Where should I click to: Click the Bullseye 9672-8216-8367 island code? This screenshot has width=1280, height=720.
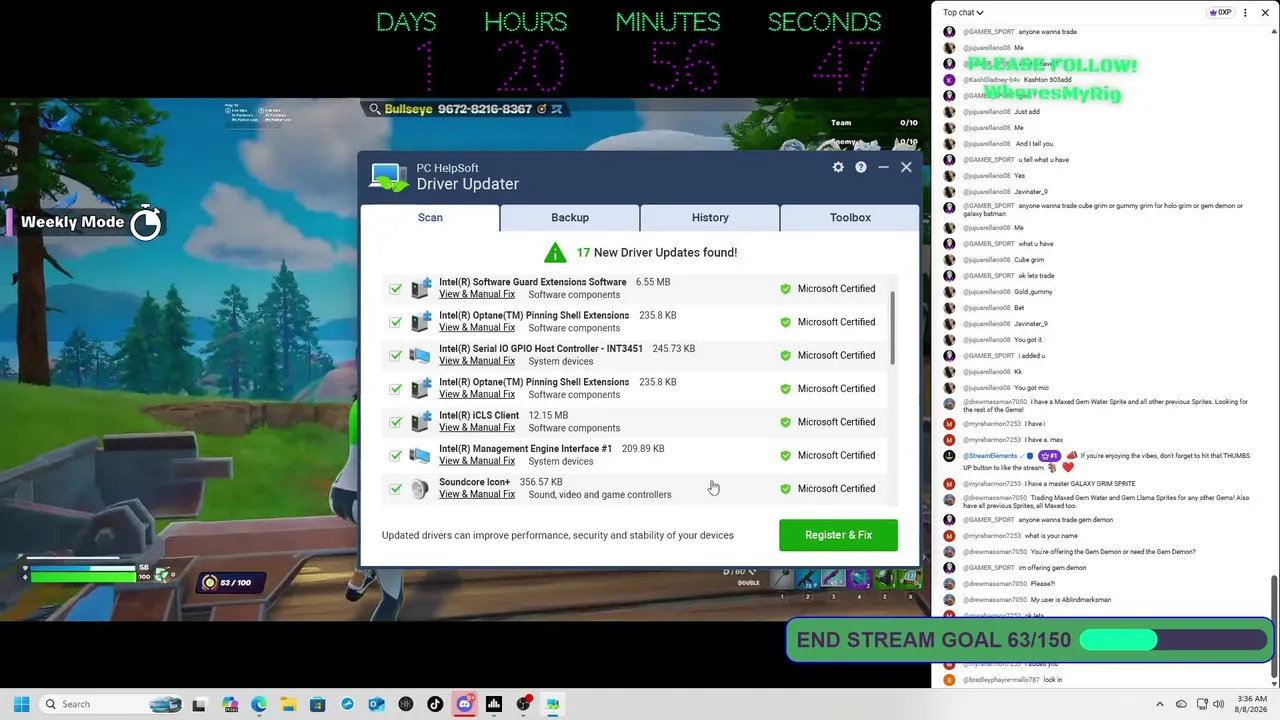click(x=458, y=109)
